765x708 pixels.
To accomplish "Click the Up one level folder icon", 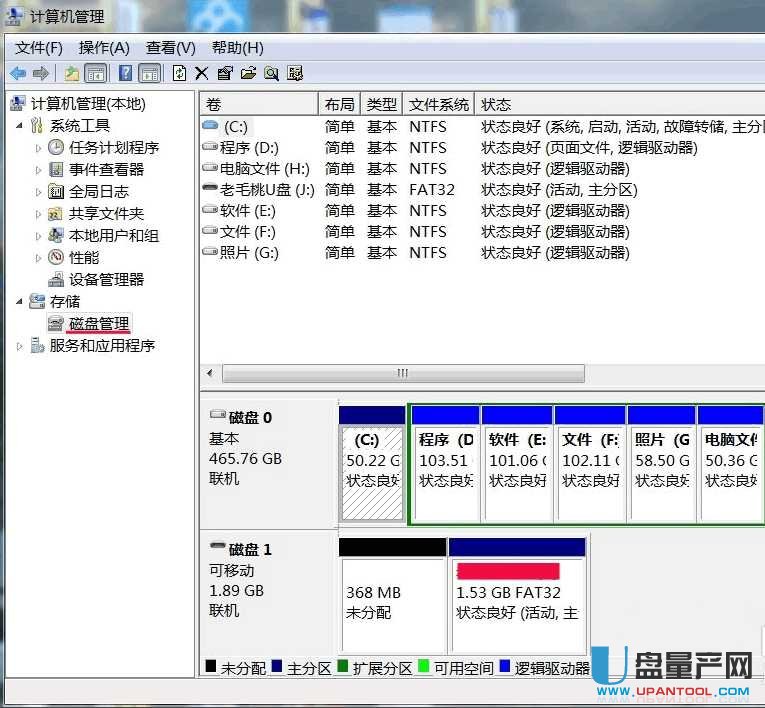I will [72, 73].
